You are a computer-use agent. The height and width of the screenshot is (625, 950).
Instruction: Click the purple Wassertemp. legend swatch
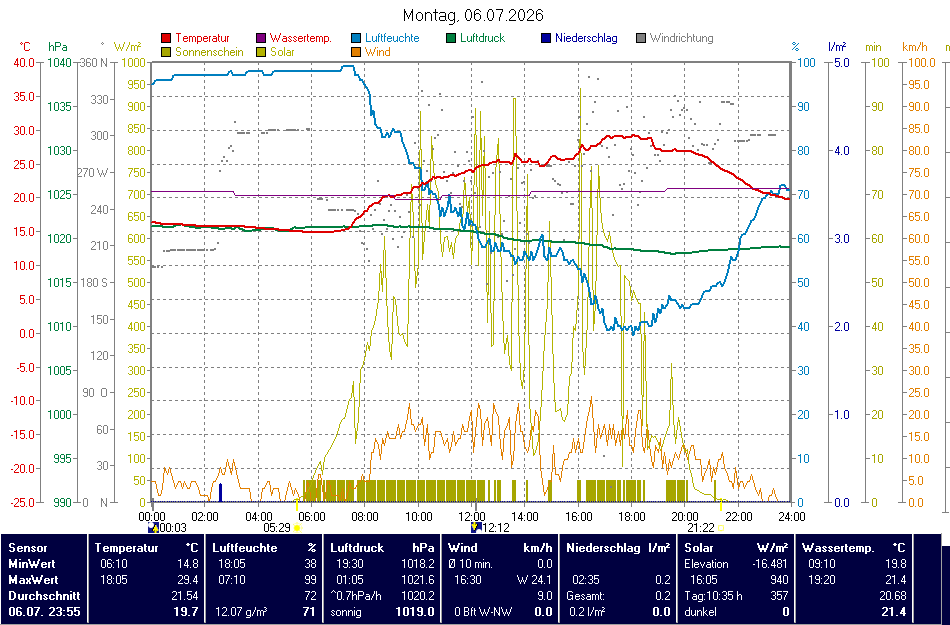click(x=261, y=38)
